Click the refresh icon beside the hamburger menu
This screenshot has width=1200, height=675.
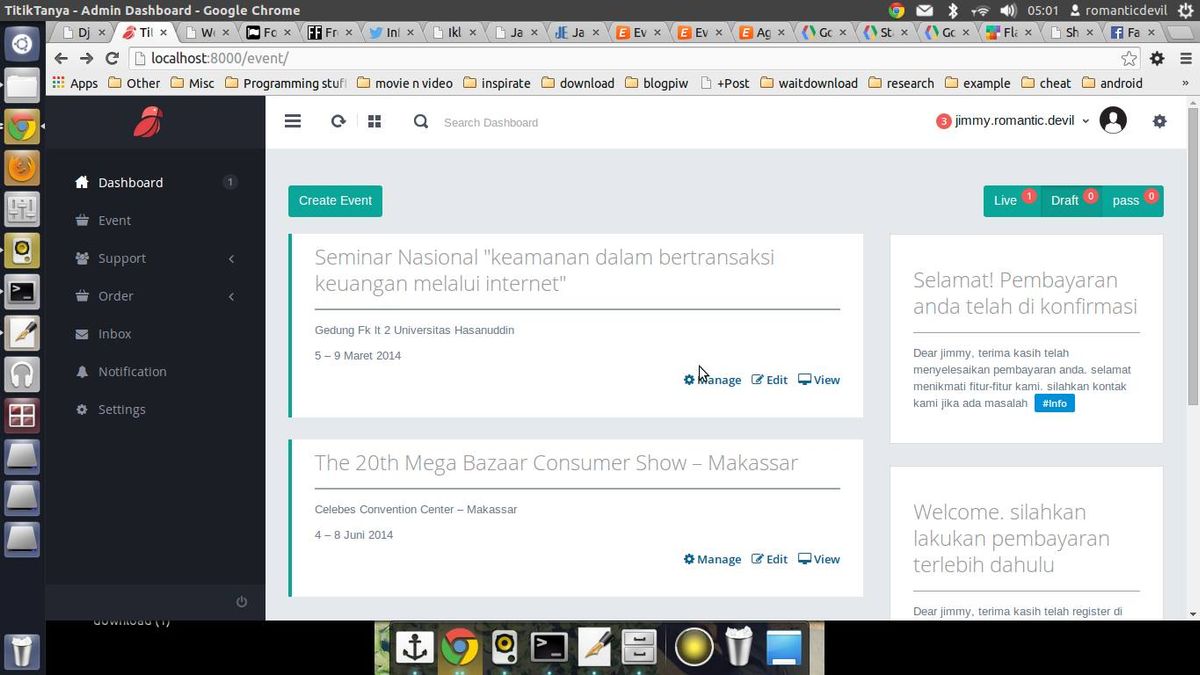338,121
